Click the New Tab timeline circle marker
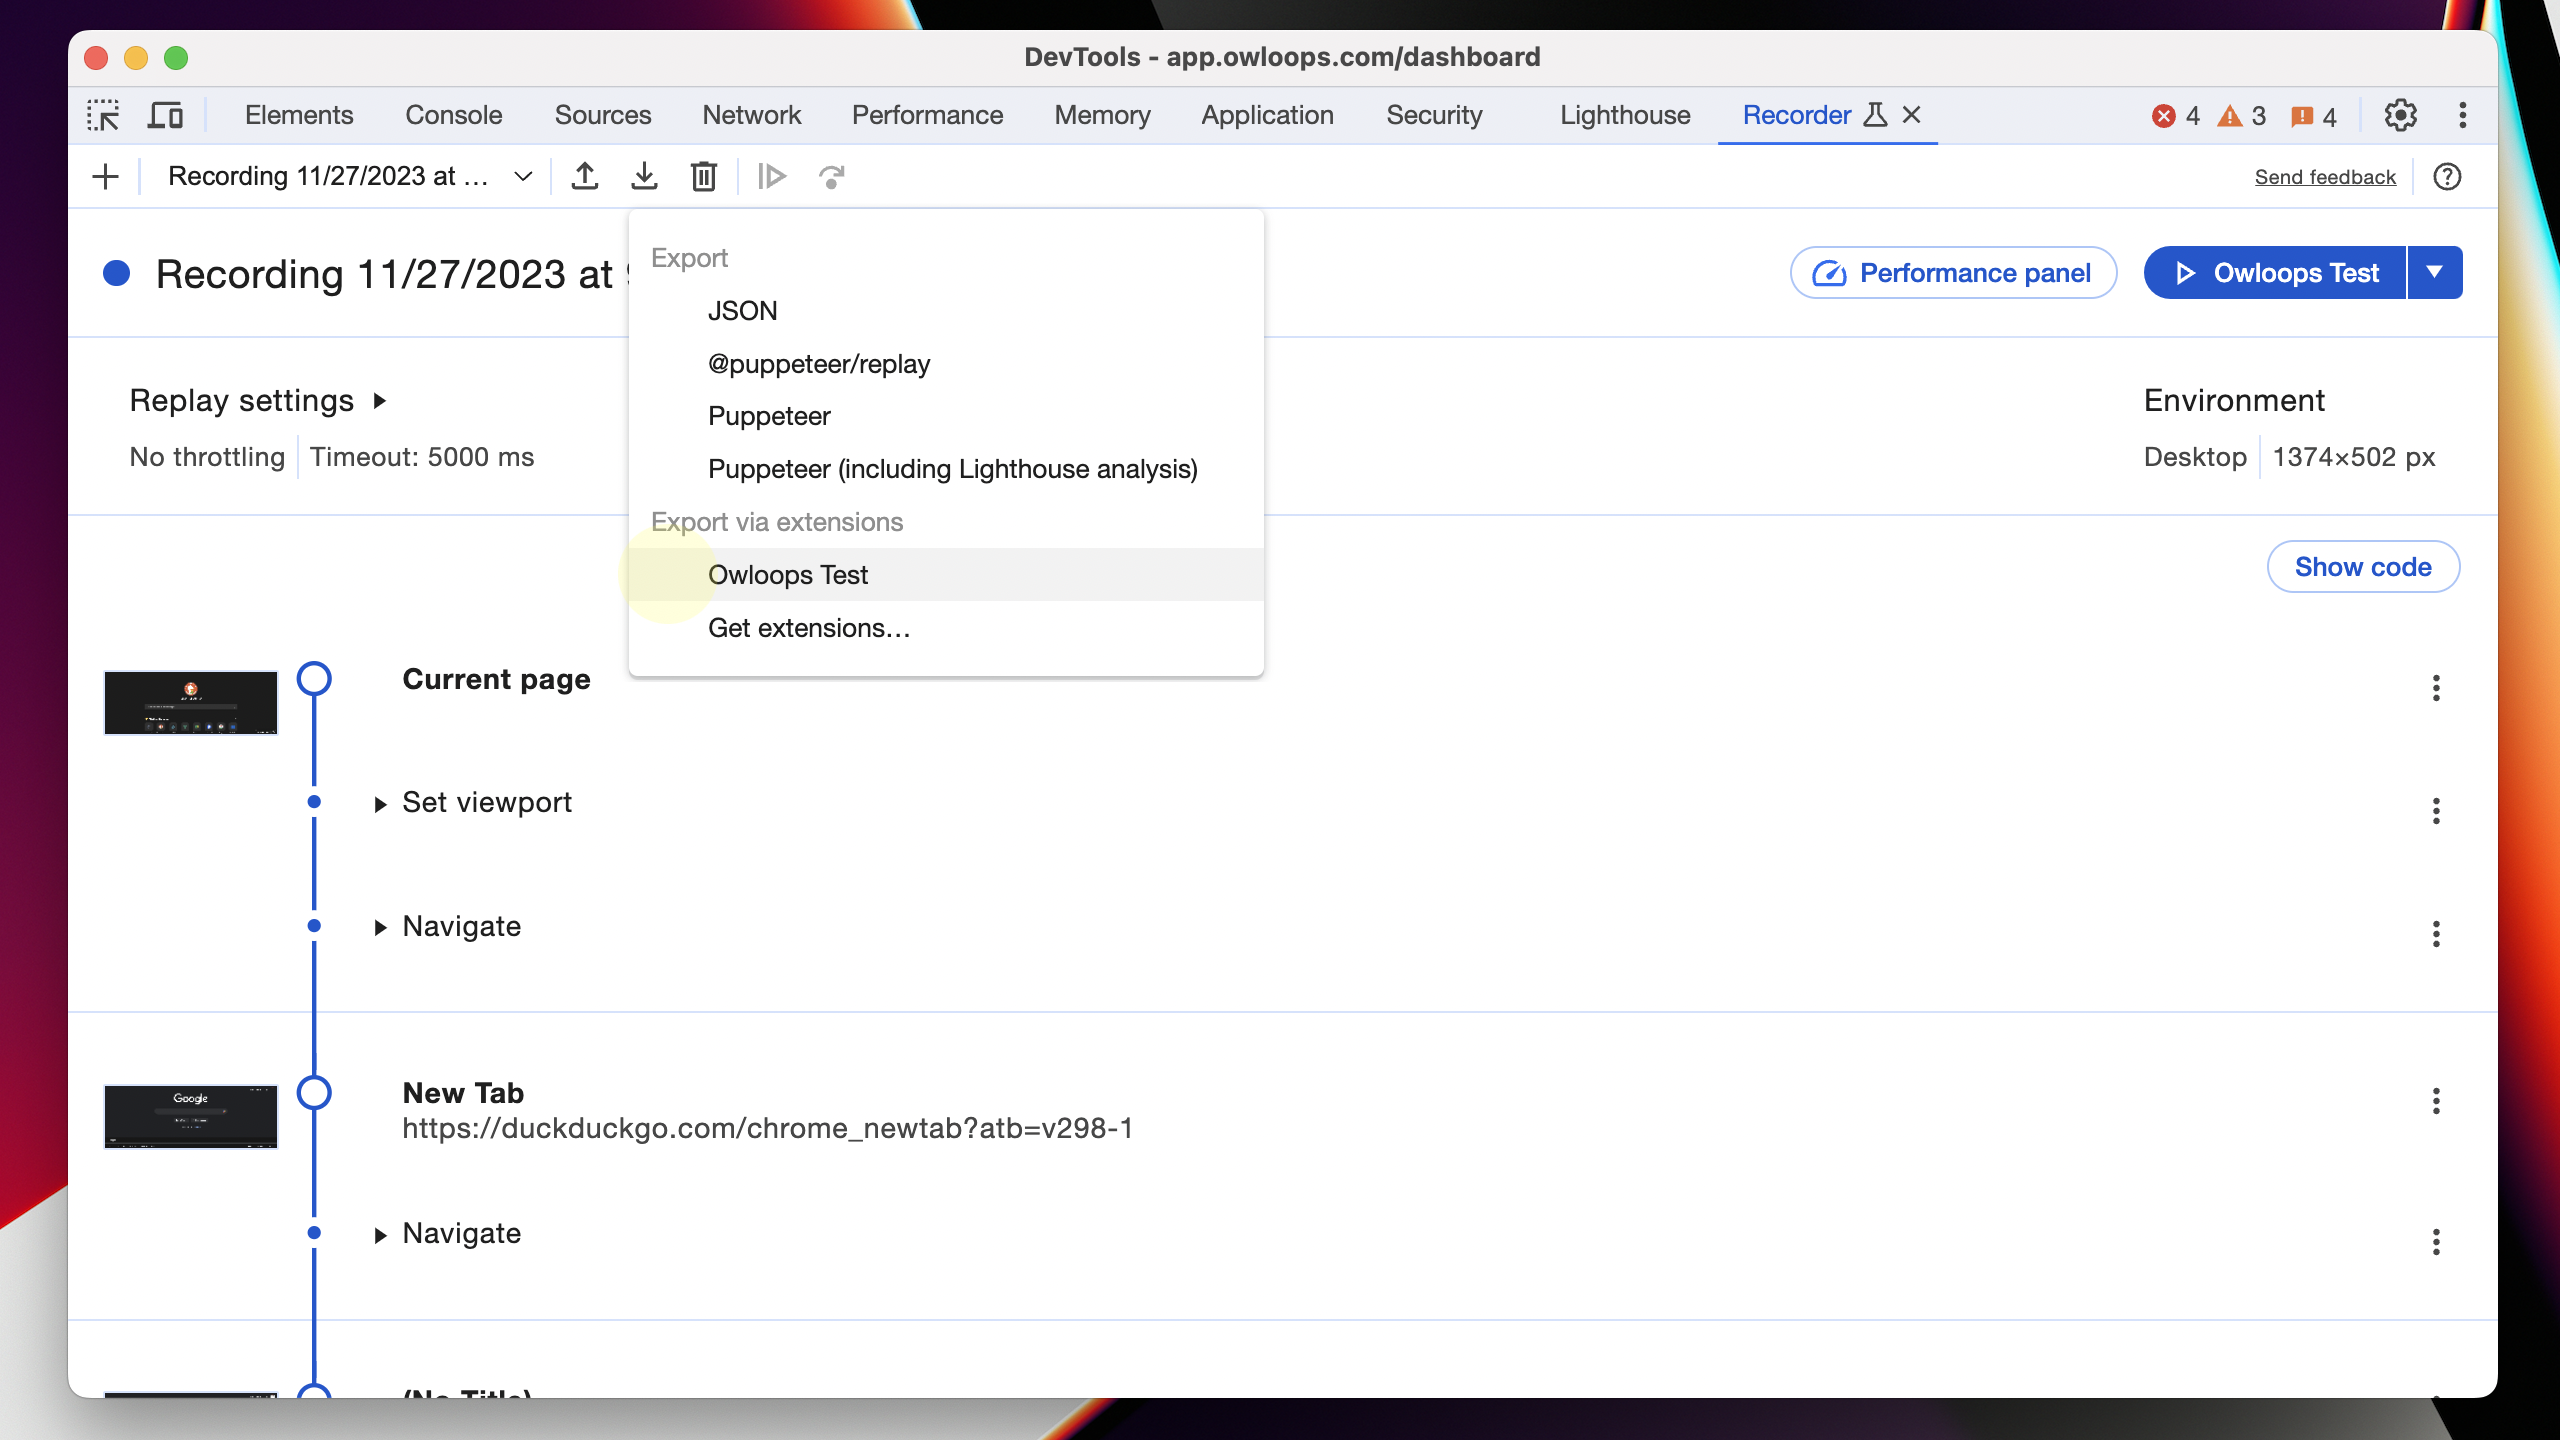Viewport: 2560px width, 1440px height. (314, 1093)
